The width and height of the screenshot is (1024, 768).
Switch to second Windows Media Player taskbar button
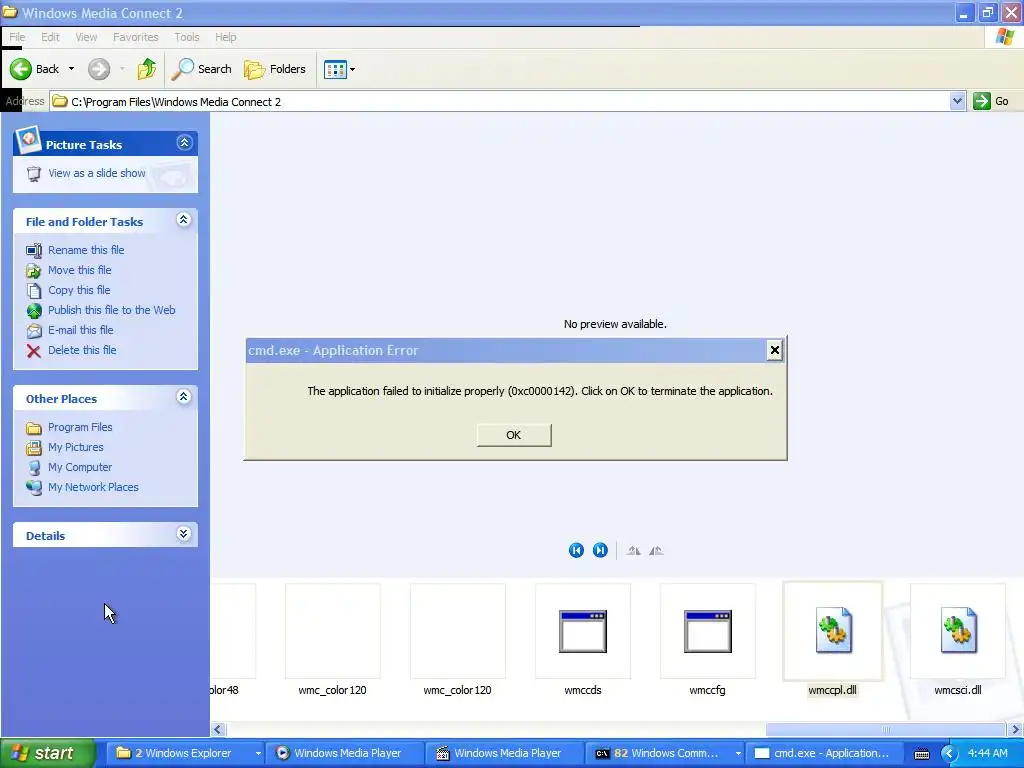point(505,754)
